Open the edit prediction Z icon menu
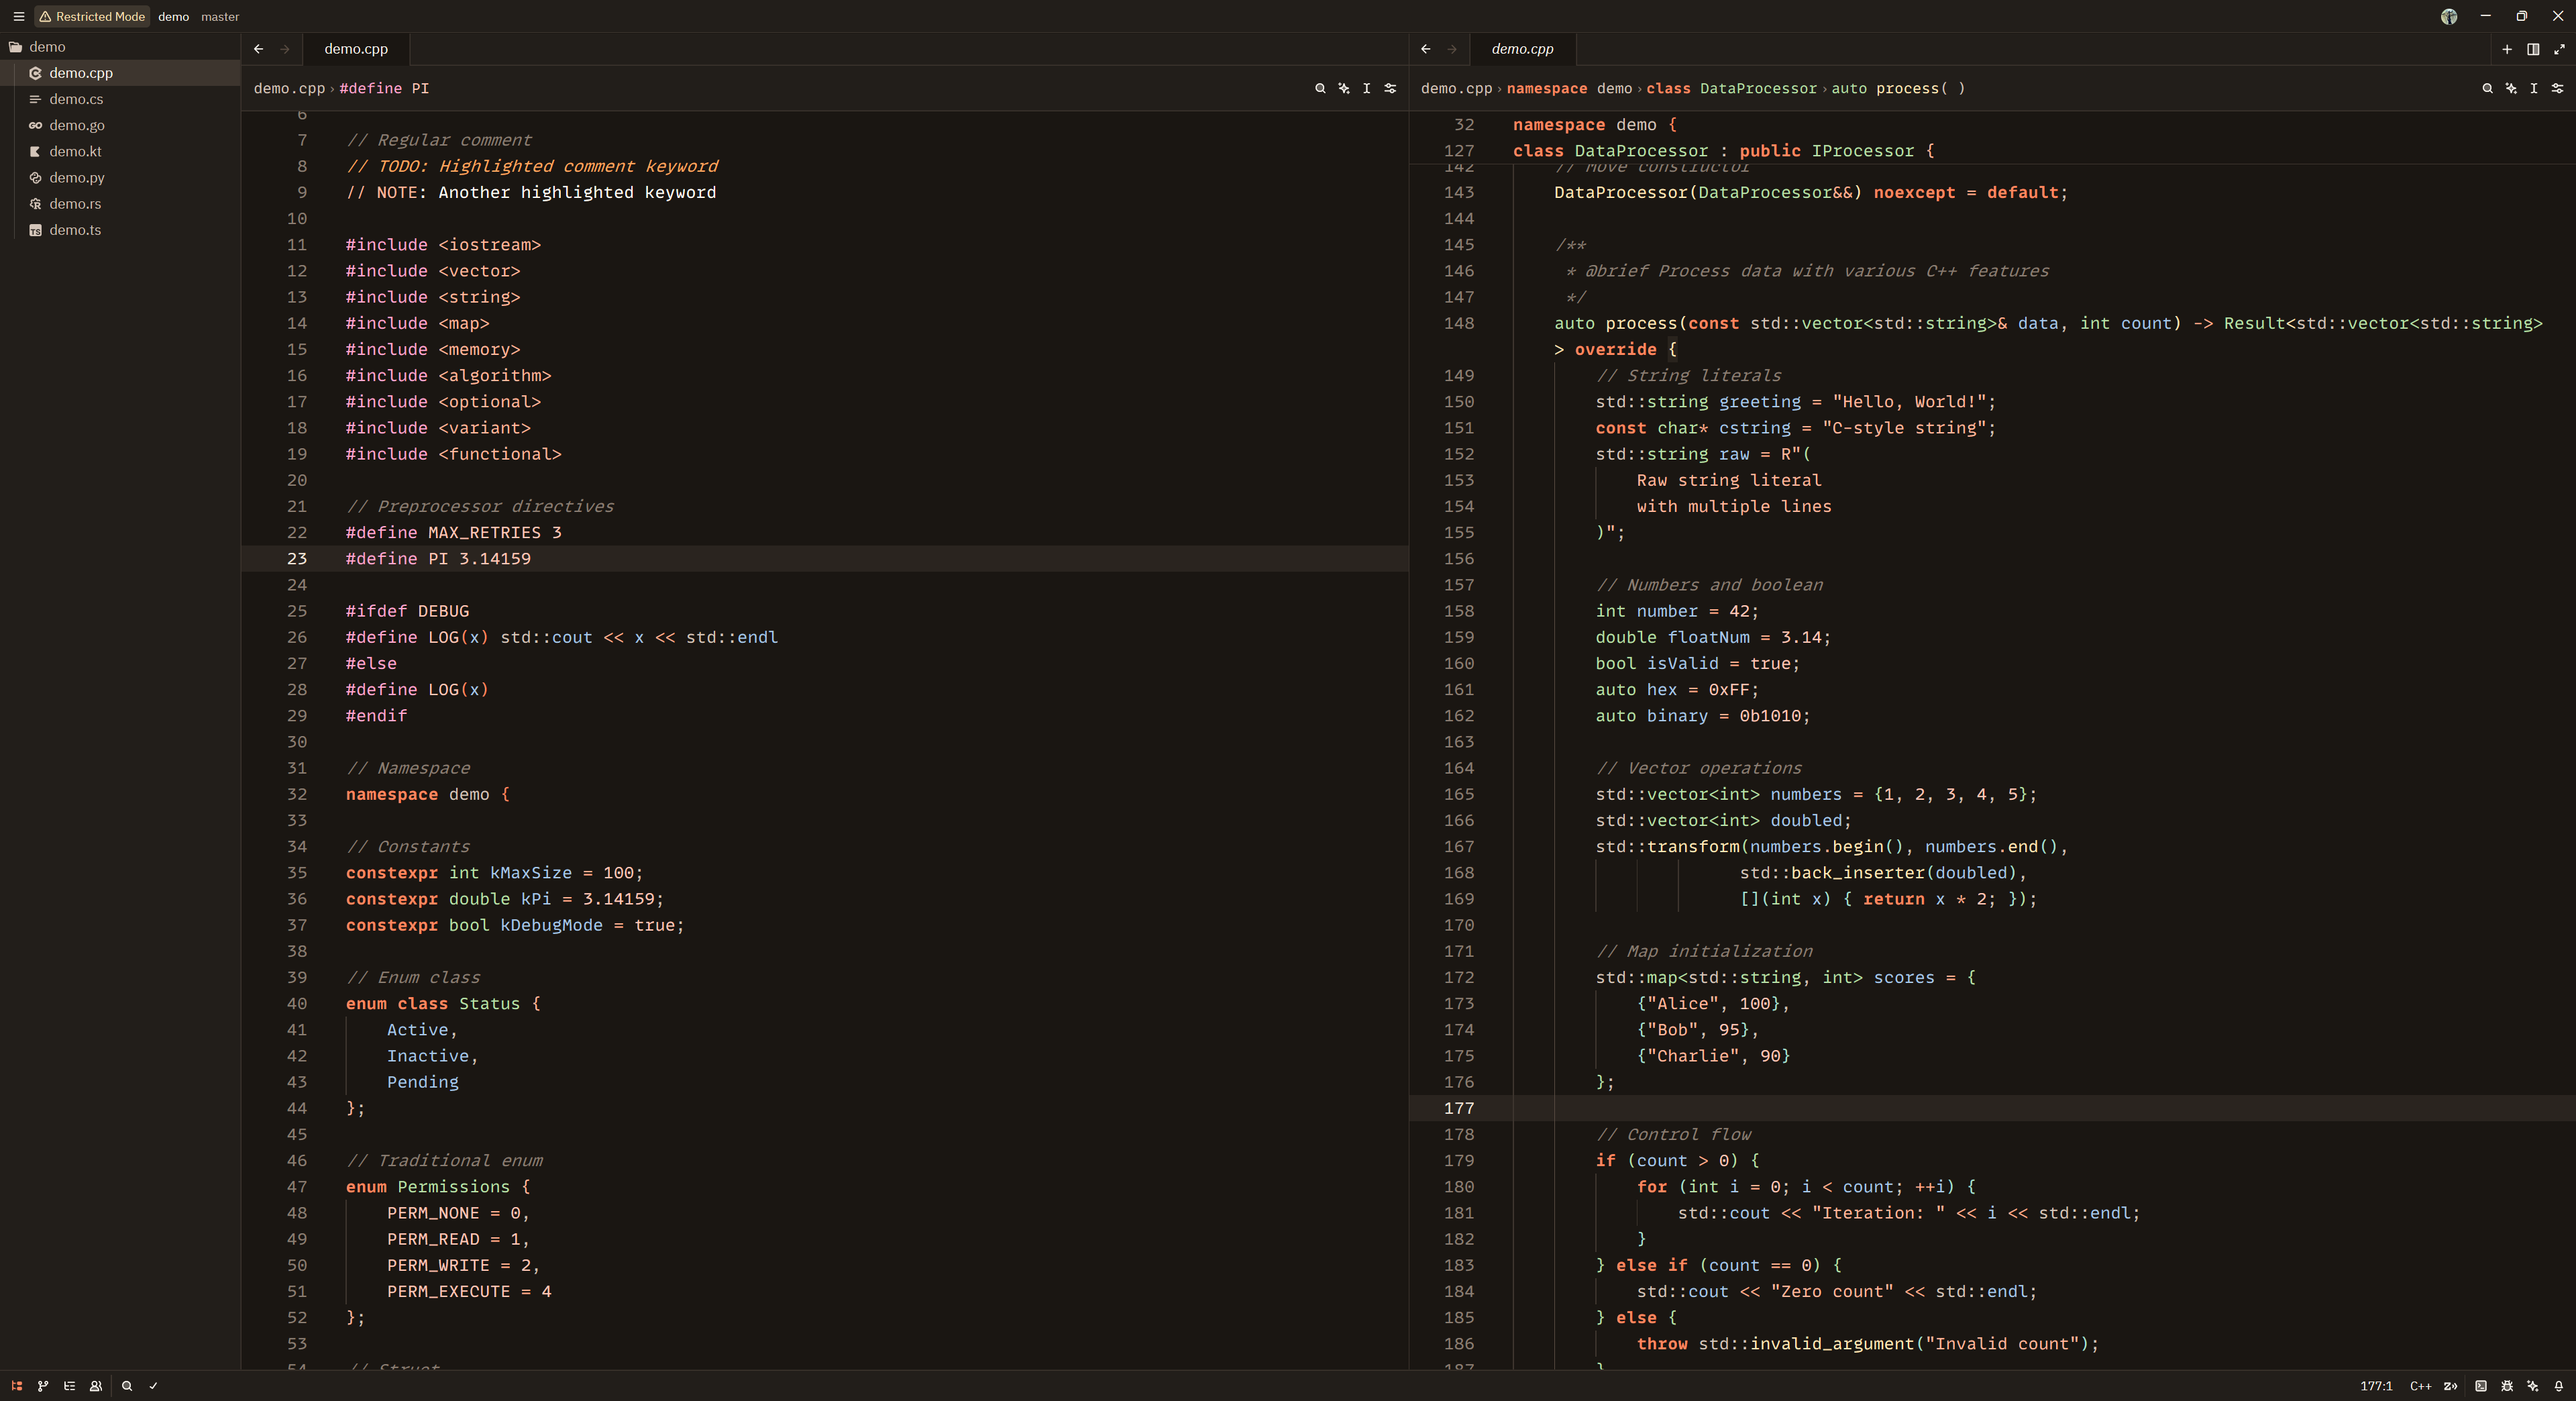This screenshot has width=2576, height=1401. pyautogui.click(x=2450, y=1386)
